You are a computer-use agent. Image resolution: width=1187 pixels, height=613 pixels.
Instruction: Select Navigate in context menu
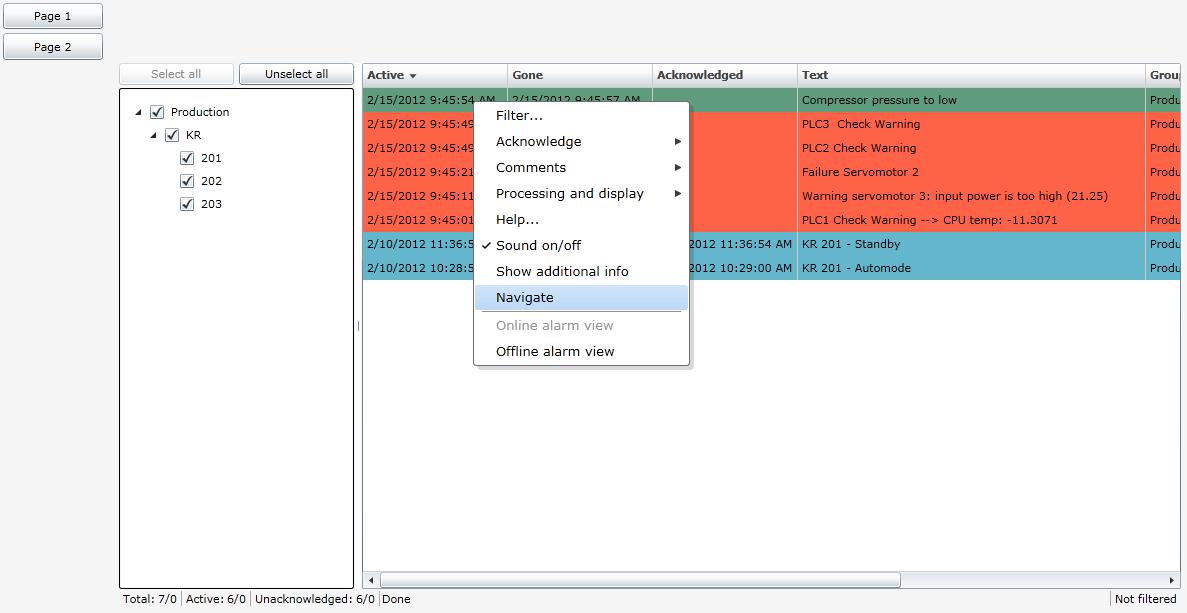pyautogui.click(x=525, y=298)
